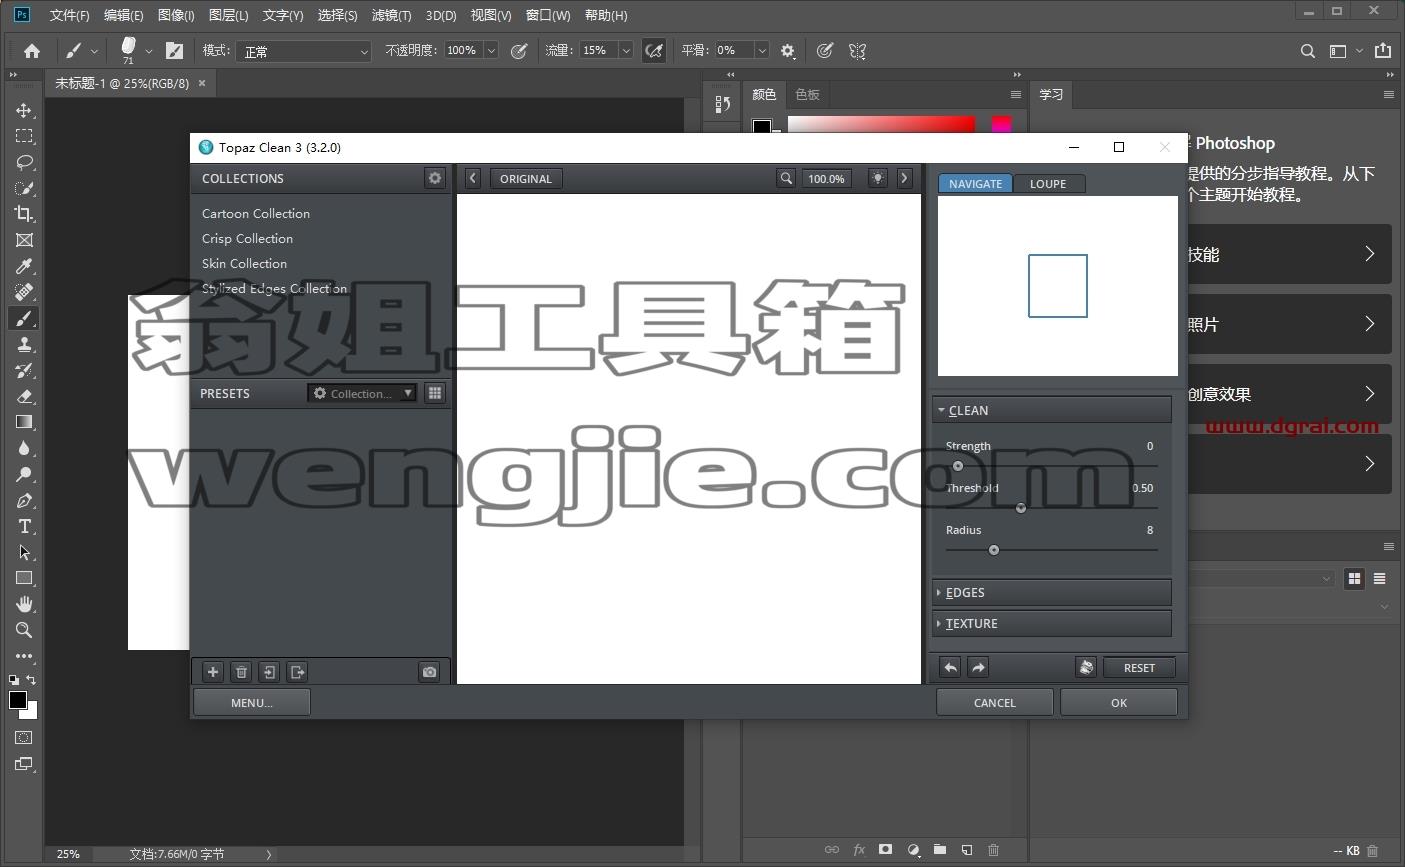
Task: Expand the TEXTURE section
Action: pyautogui.click(x=1051, y=623)
